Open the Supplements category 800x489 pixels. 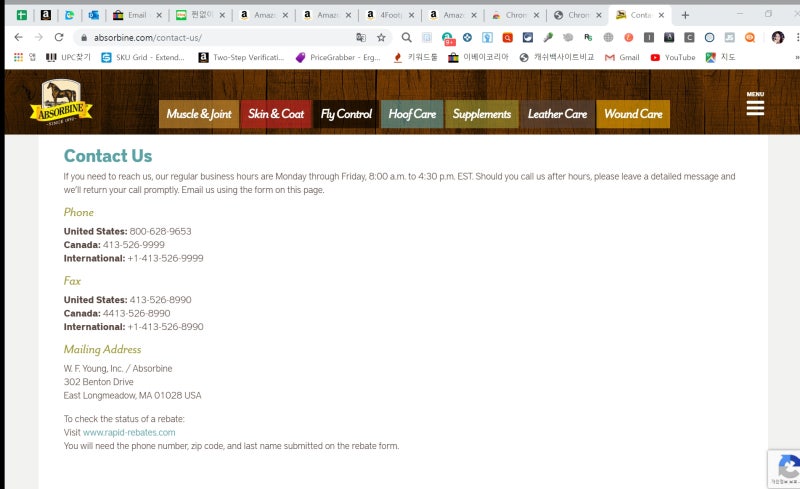click(482, 114)
